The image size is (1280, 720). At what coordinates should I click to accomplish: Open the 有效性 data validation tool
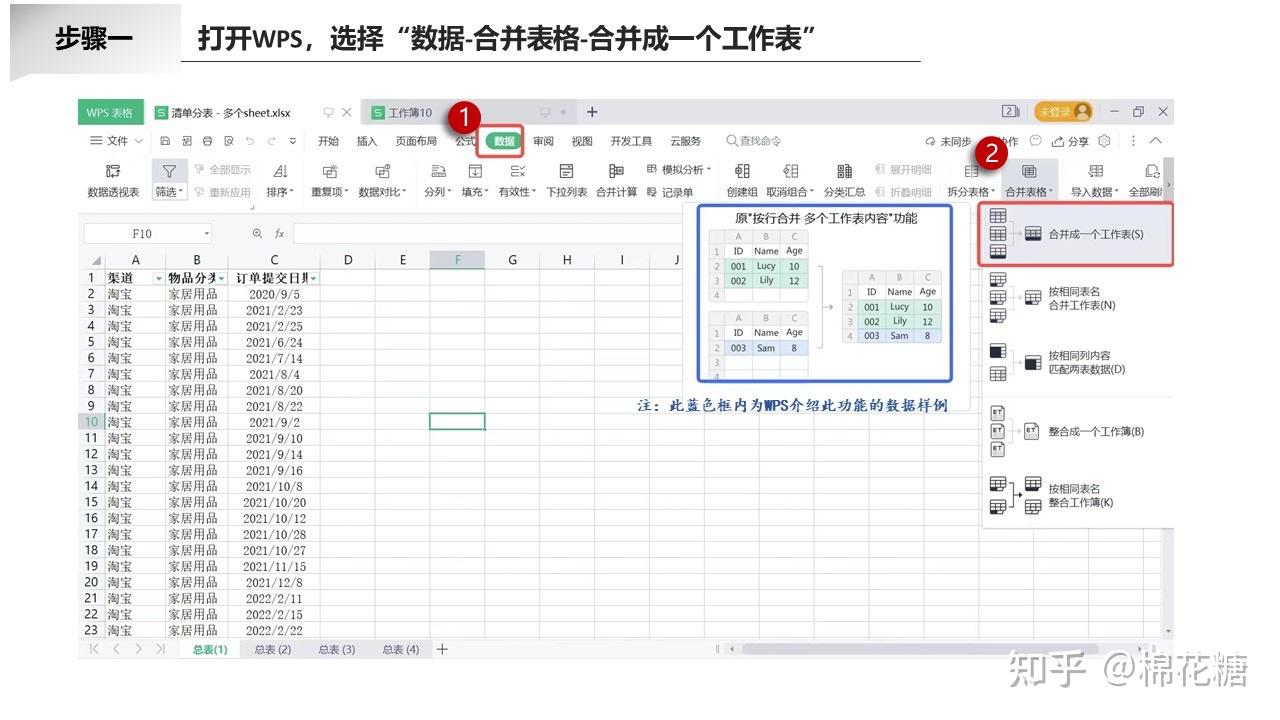(517, 180)
